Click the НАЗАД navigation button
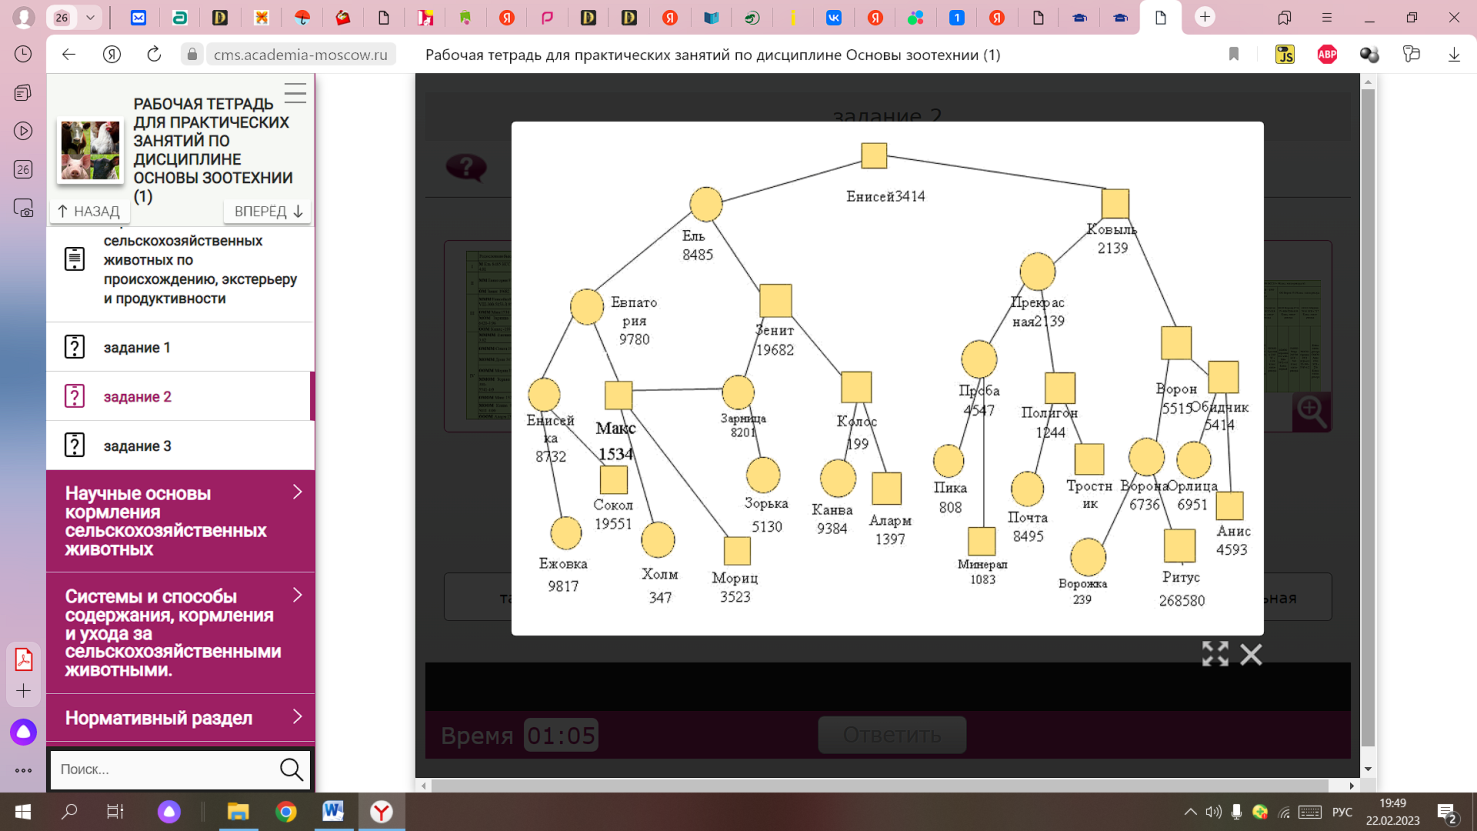This screenshot has height=831, width=1477. click(x=88, y=211)
